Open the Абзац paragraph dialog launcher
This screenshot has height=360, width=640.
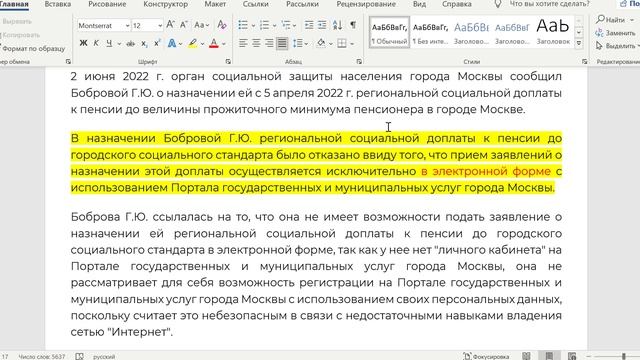click(359, 62)
